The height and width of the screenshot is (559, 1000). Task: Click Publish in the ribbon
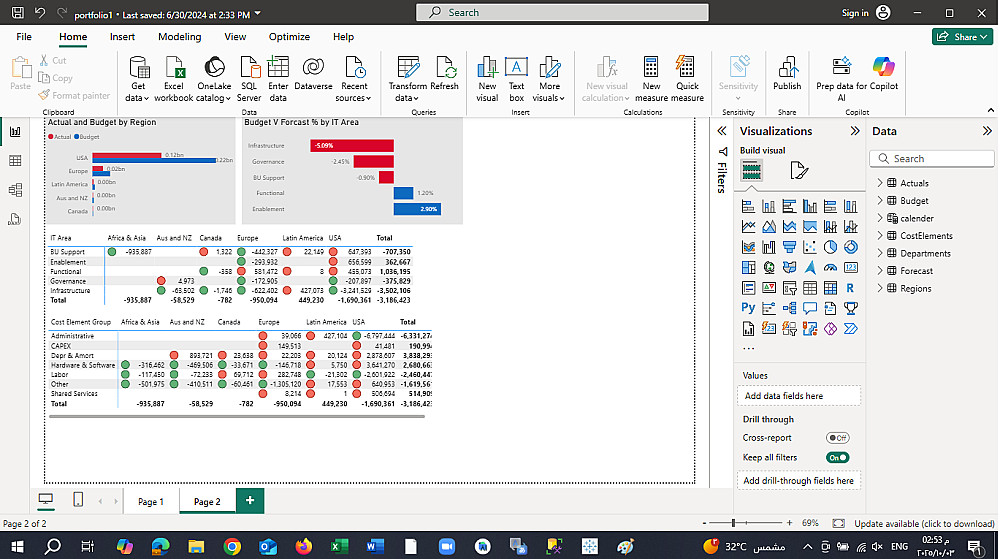click(x=787, y=73)
